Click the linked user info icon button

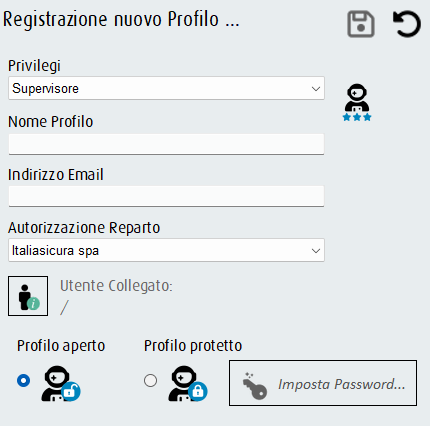click(28, 296)
